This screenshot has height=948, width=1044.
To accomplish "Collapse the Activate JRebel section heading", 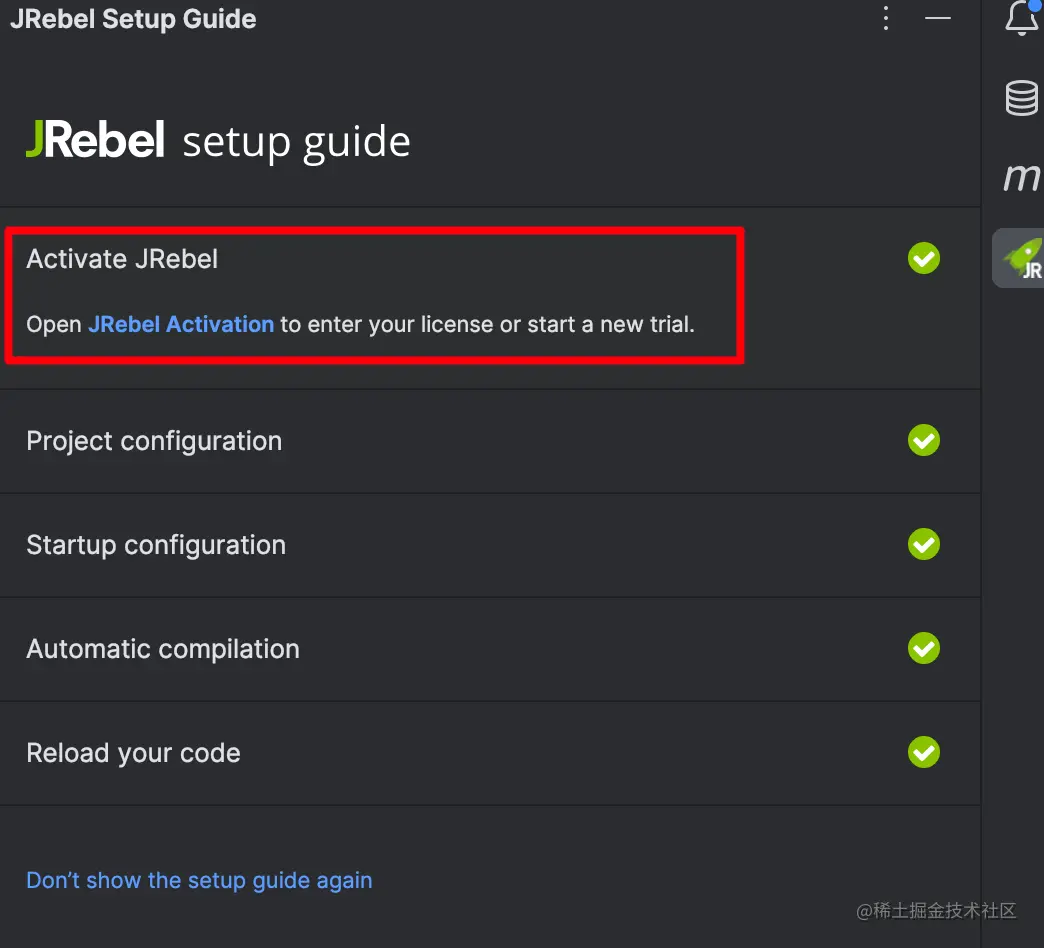I will (122, 259).
